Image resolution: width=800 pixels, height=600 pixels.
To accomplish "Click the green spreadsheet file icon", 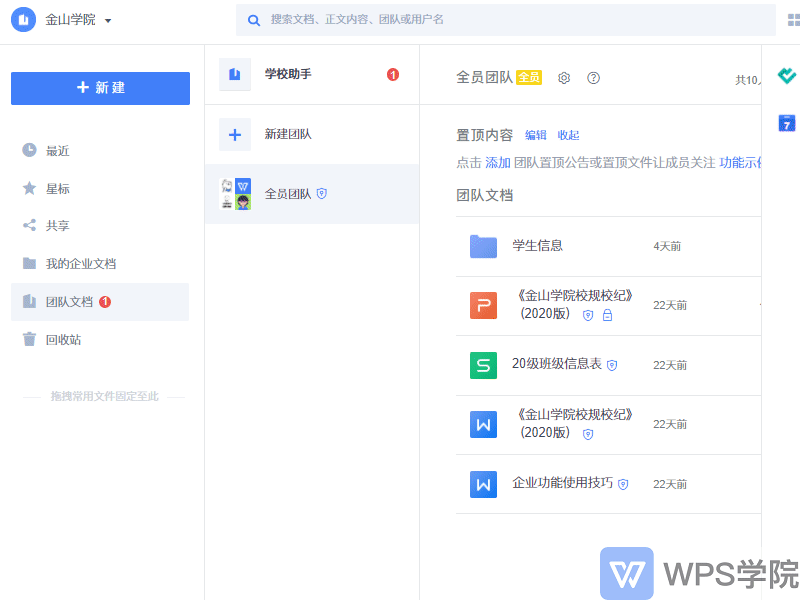I will click(x=483, y=365).
